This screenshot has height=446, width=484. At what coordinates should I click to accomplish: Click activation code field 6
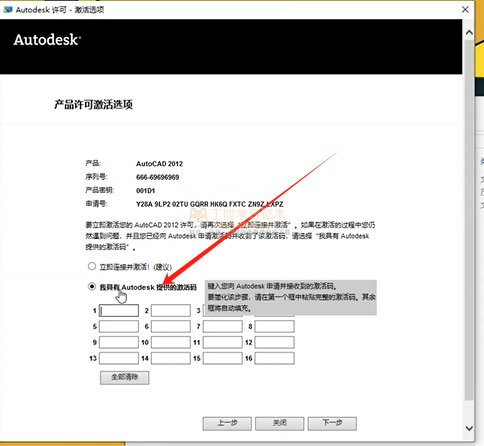click(171, 326)
